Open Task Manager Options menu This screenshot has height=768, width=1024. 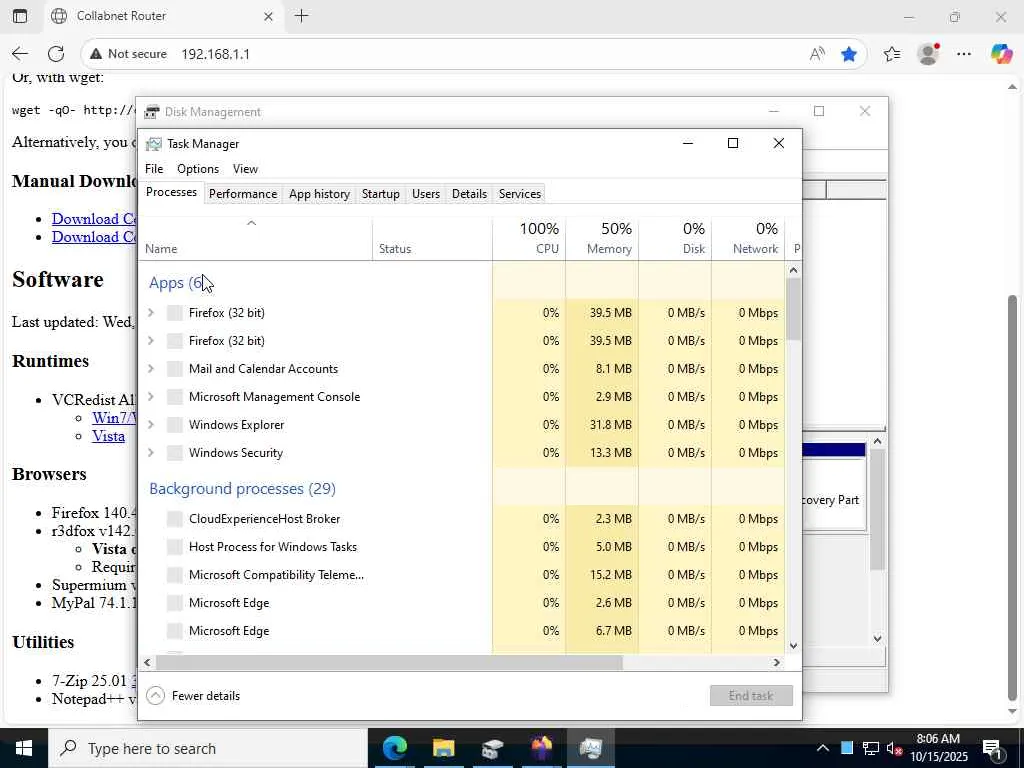pyautogui.click(x=198, y=169)
